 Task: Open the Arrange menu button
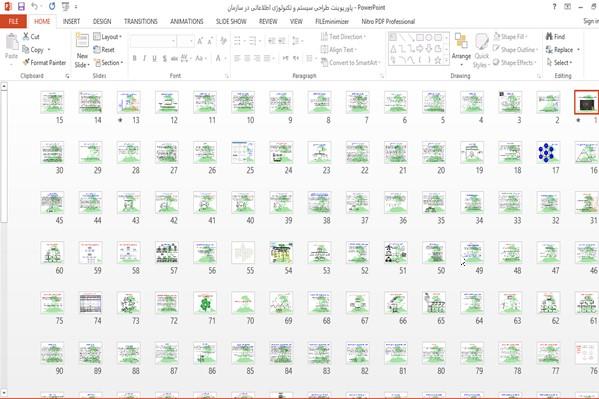461,50
